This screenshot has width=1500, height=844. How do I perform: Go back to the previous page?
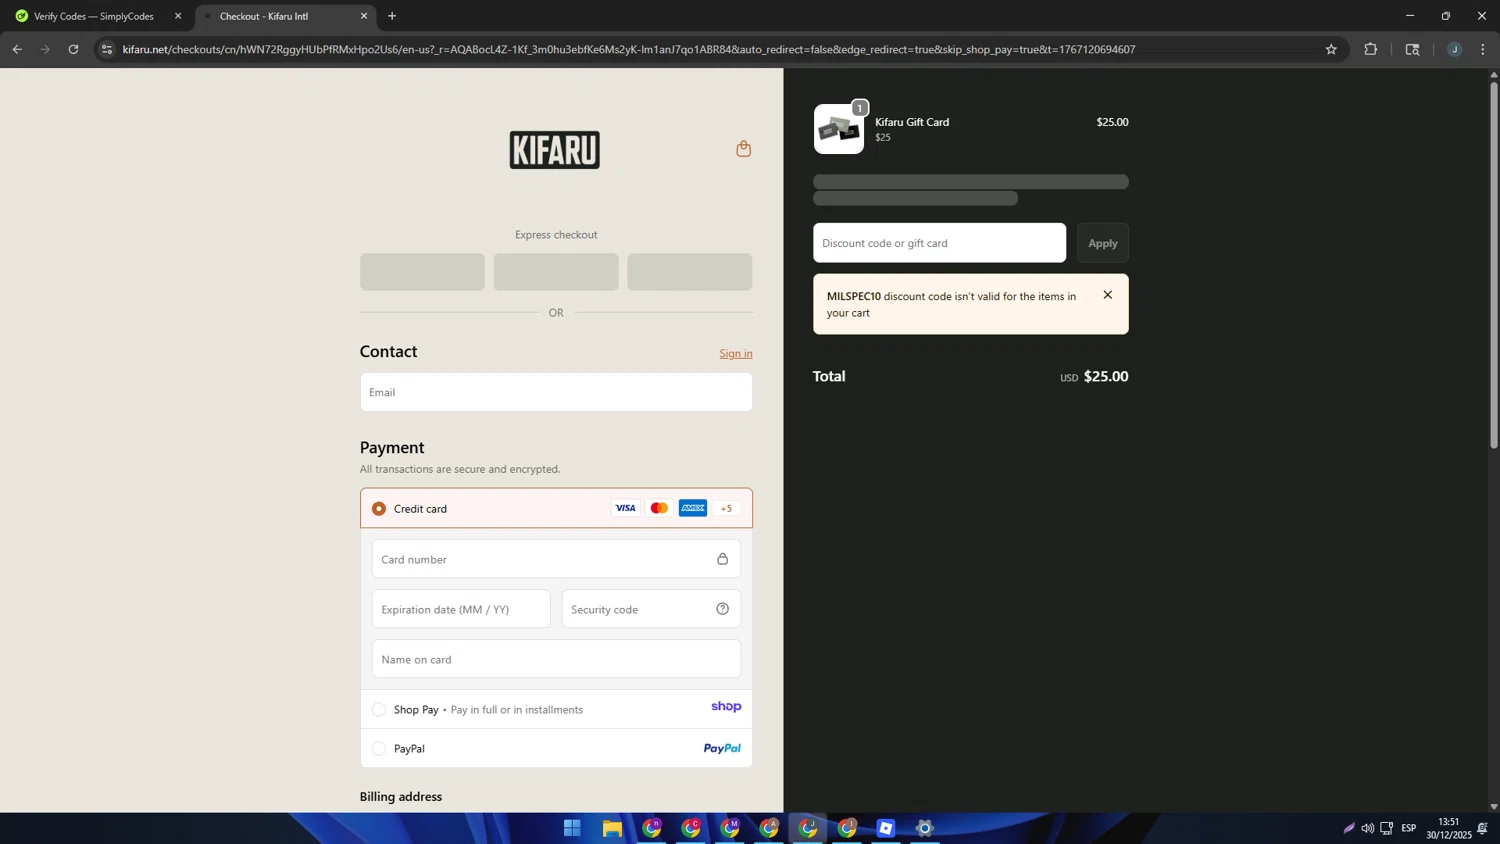17,49
